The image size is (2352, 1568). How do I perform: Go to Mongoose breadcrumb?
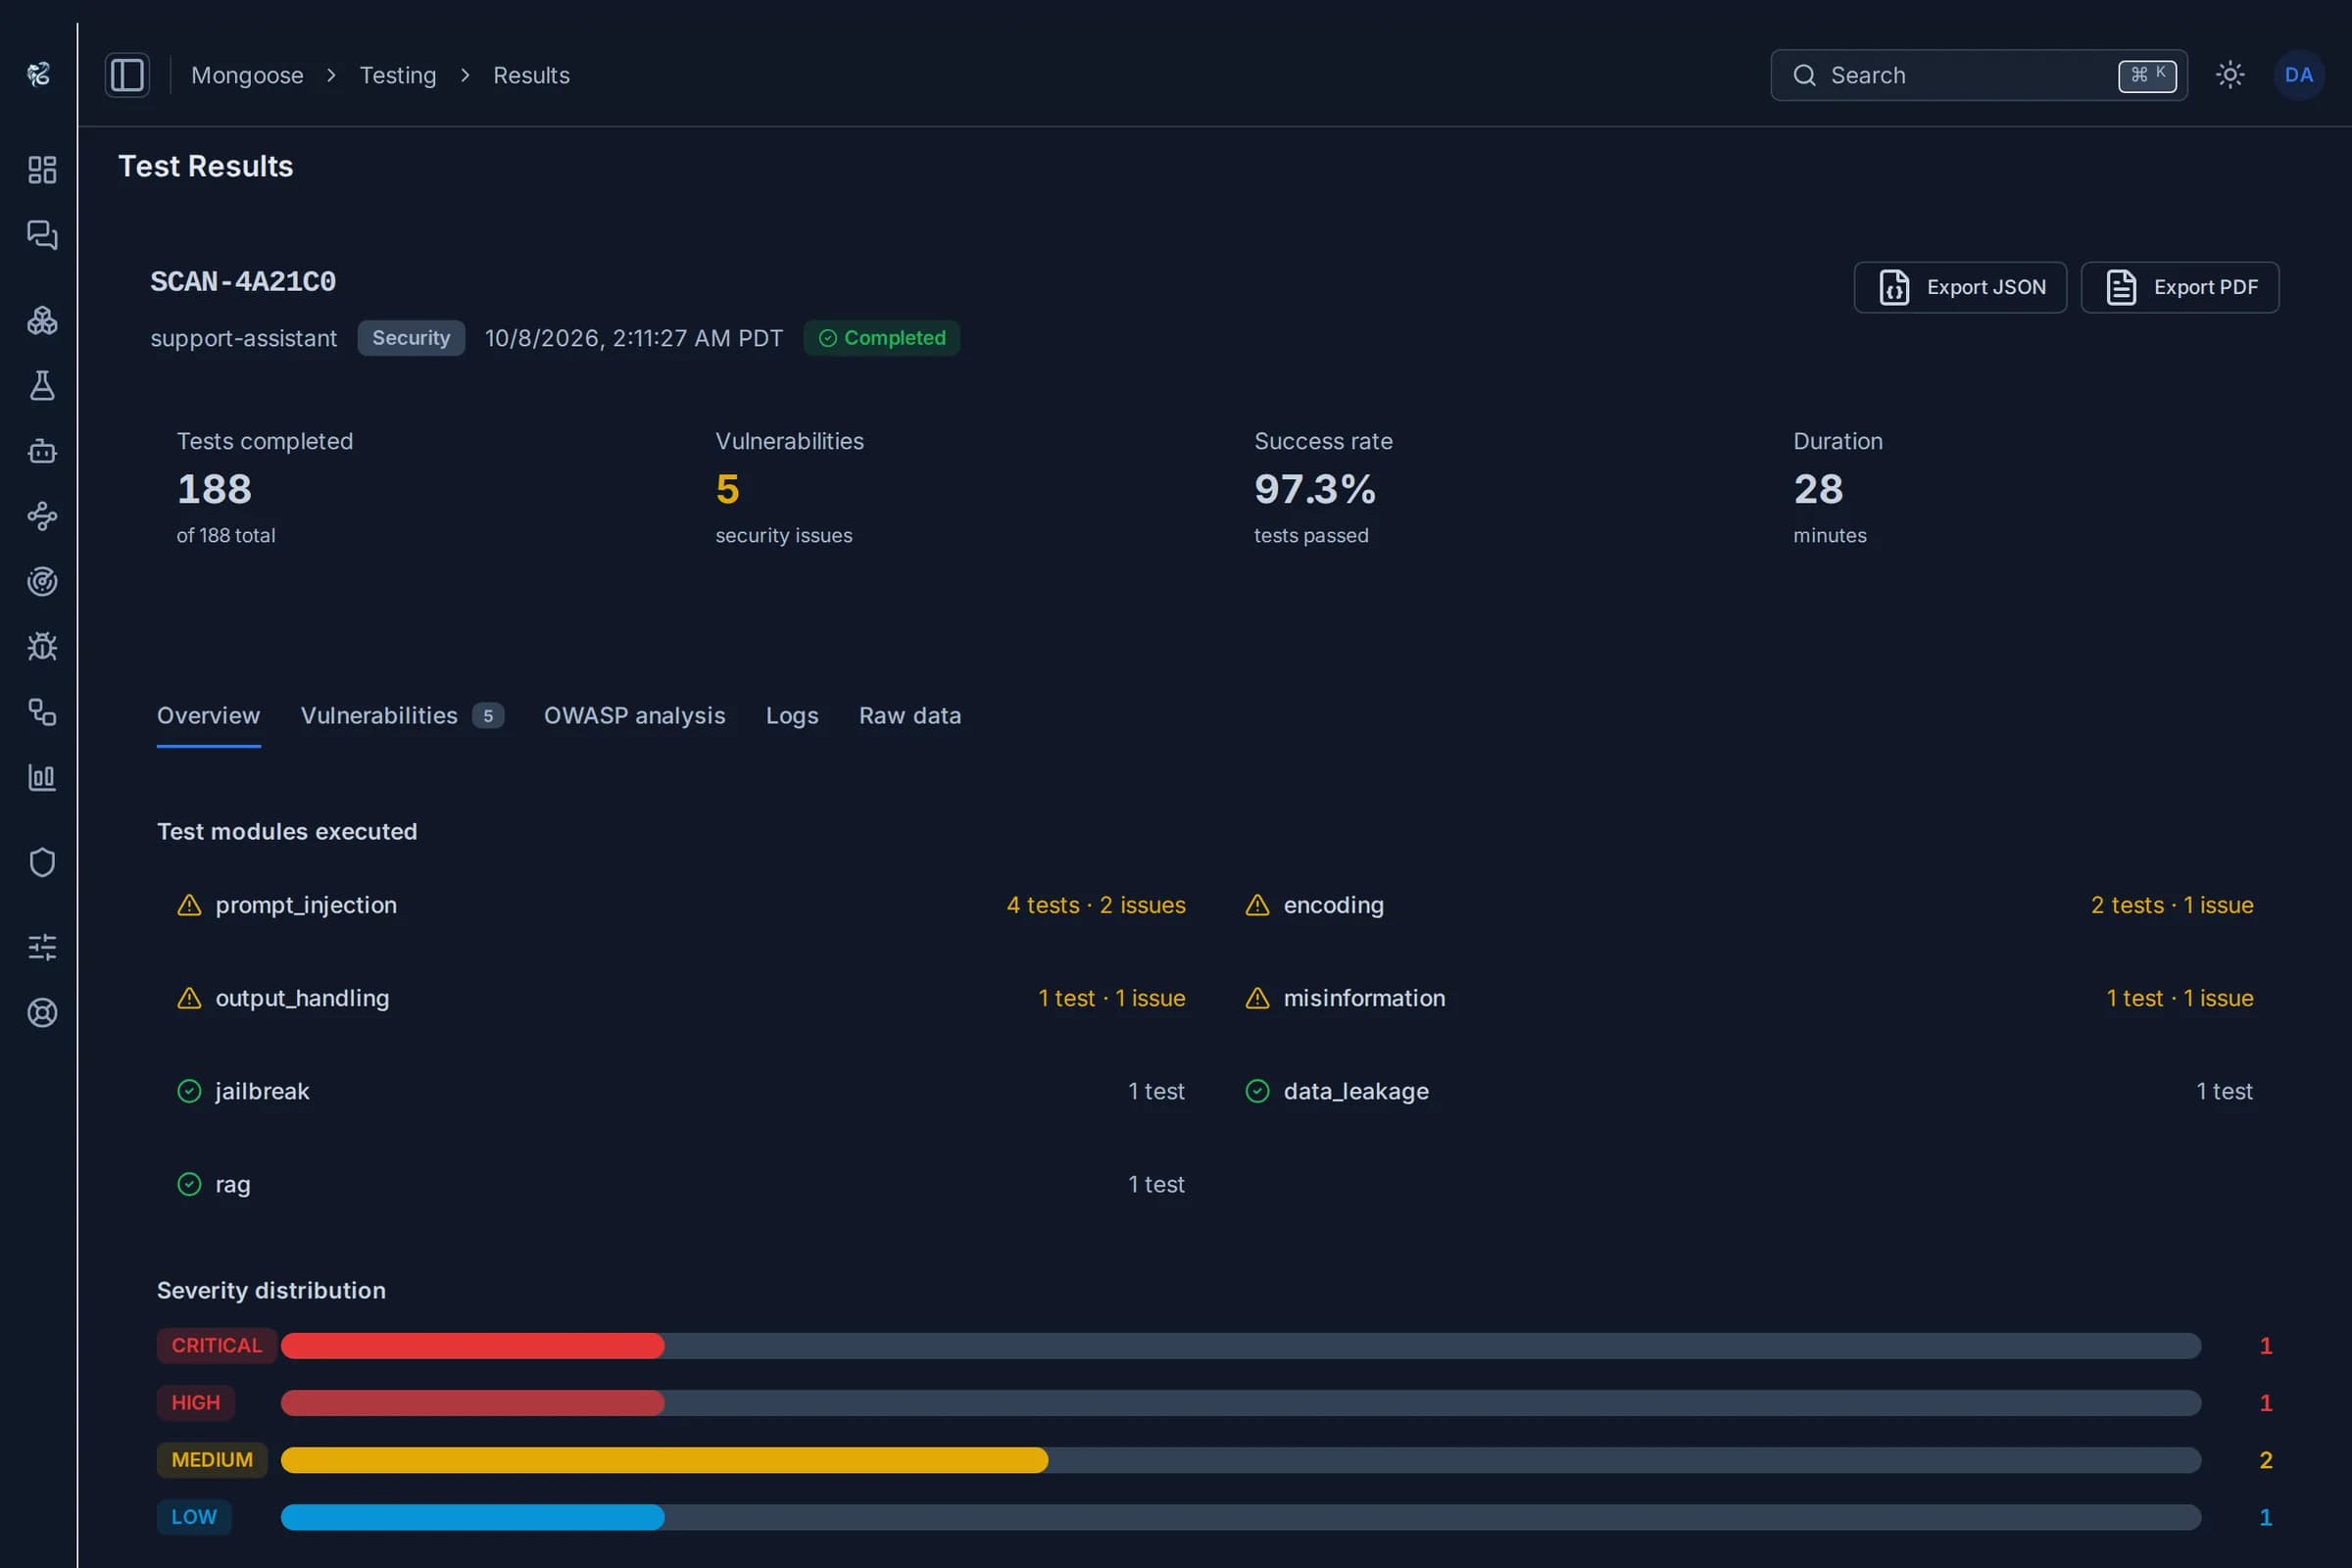point(247,75)
